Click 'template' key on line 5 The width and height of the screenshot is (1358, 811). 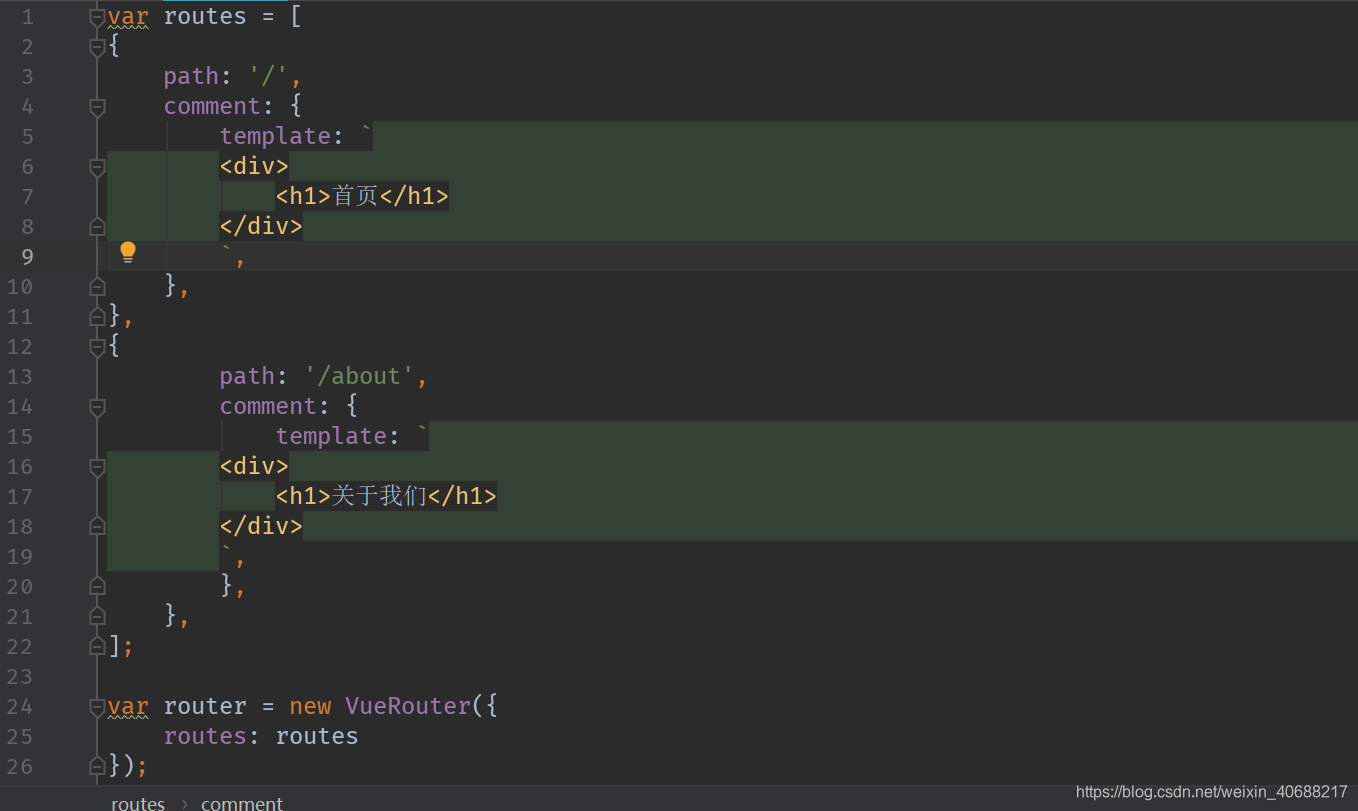pyautogui.click(x=275, y=137)
